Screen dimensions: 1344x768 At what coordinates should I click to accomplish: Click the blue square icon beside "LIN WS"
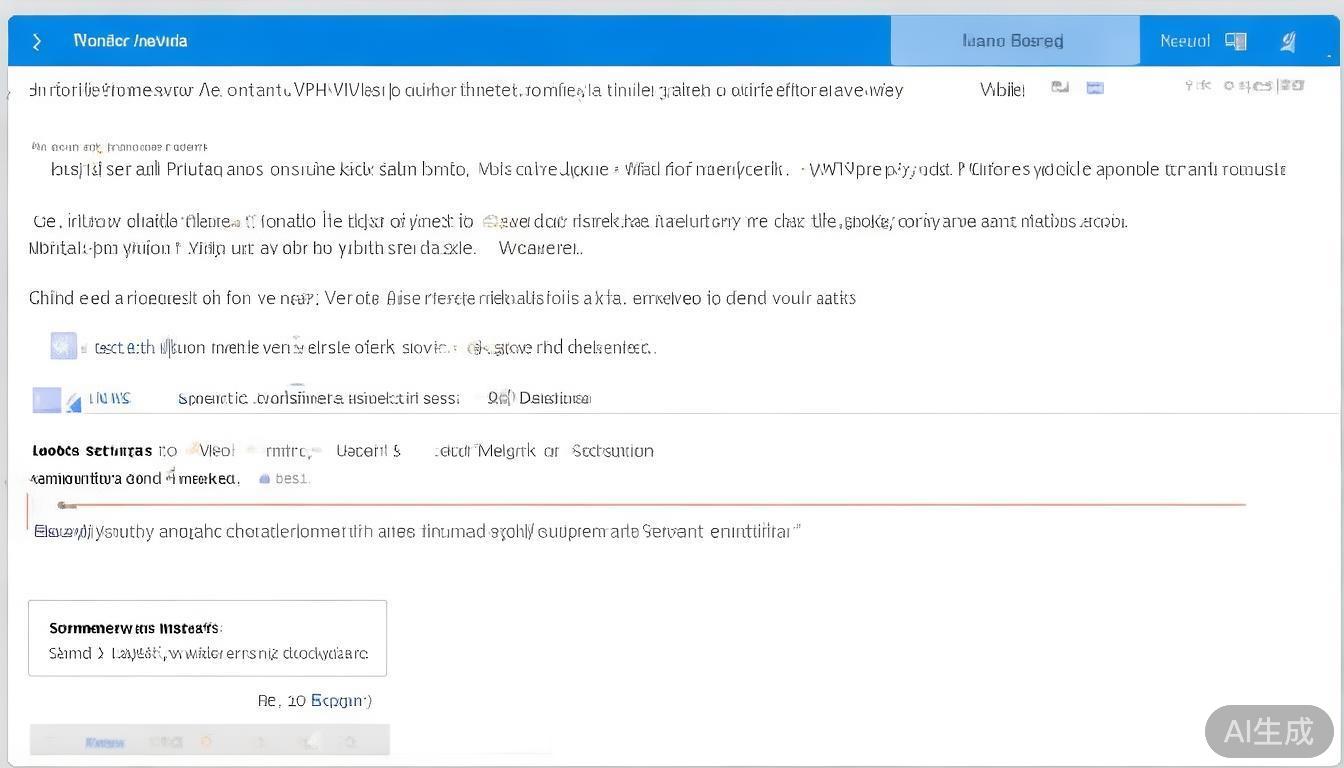point(47,400)
